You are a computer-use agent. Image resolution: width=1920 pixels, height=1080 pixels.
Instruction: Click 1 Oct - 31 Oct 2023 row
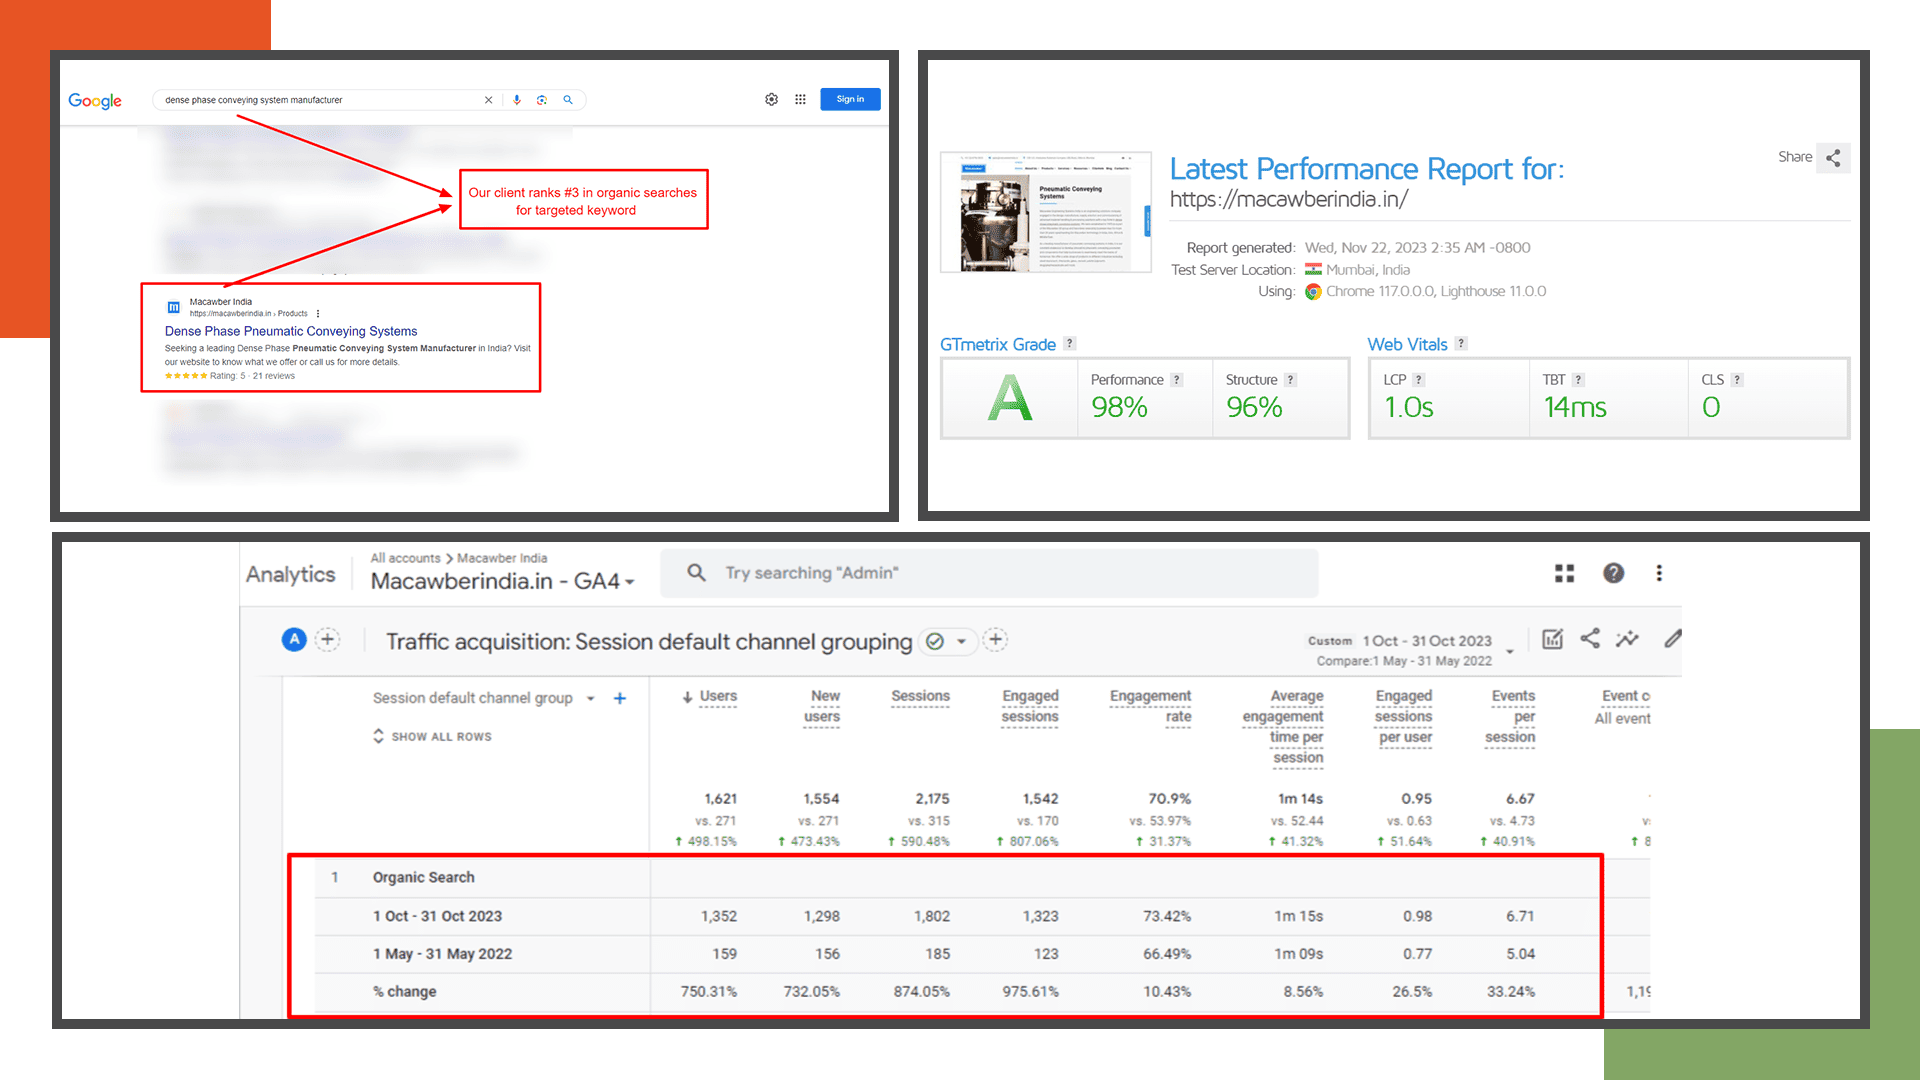[x=437, y=916]
